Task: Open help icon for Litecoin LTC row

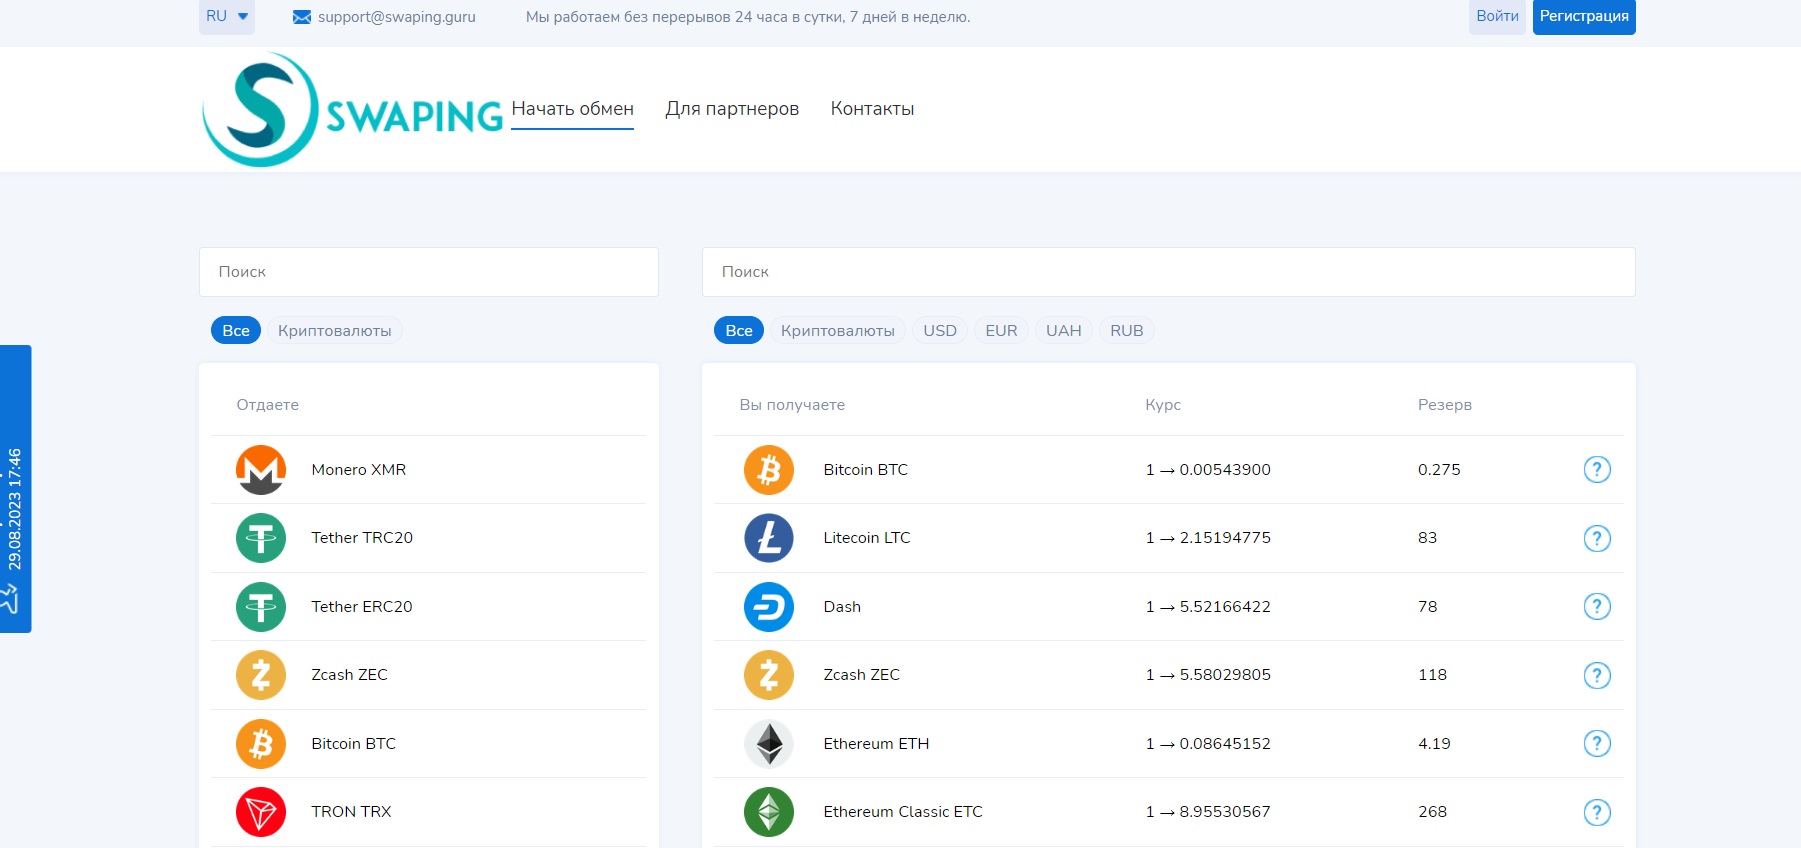Action: coord(1597,538)
